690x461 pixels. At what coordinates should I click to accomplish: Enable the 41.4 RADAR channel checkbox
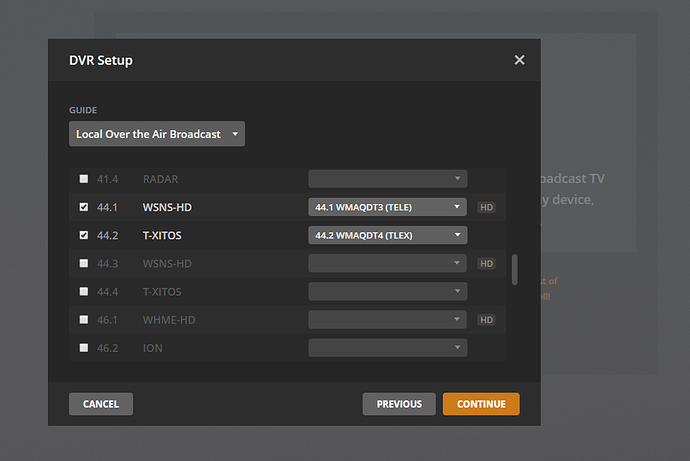click(84, 179)
